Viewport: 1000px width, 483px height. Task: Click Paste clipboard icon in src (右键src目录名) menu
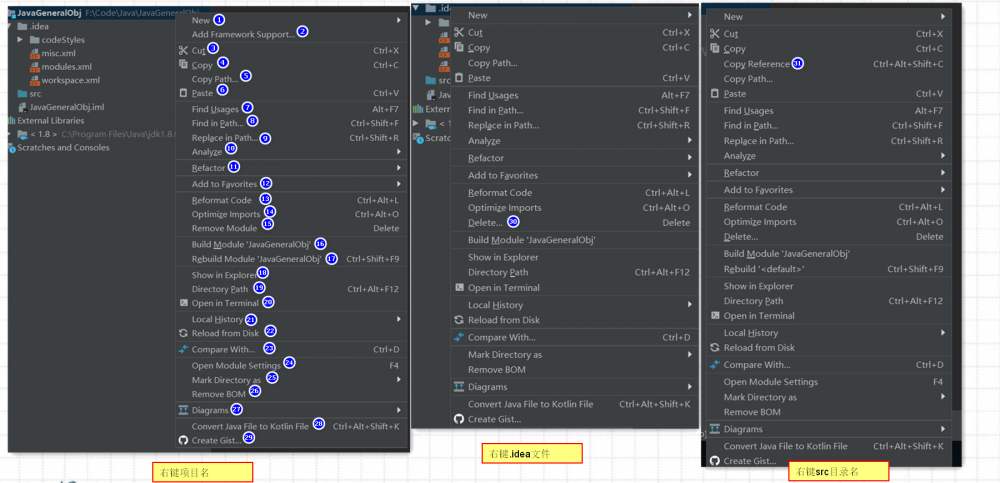[715, 94]
